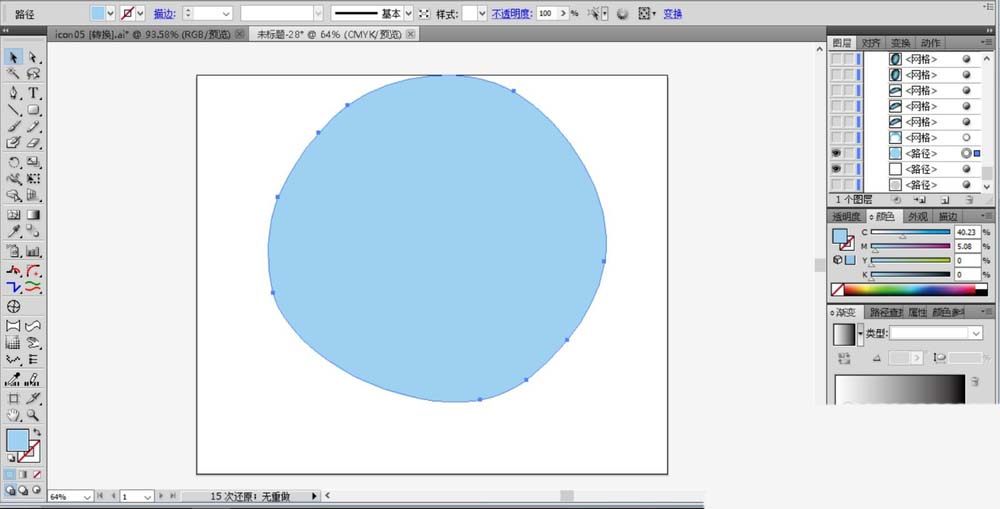Viewport: 1000px width, 509px height.
Task: Select the Scale tool
Action: coord(33,162)
